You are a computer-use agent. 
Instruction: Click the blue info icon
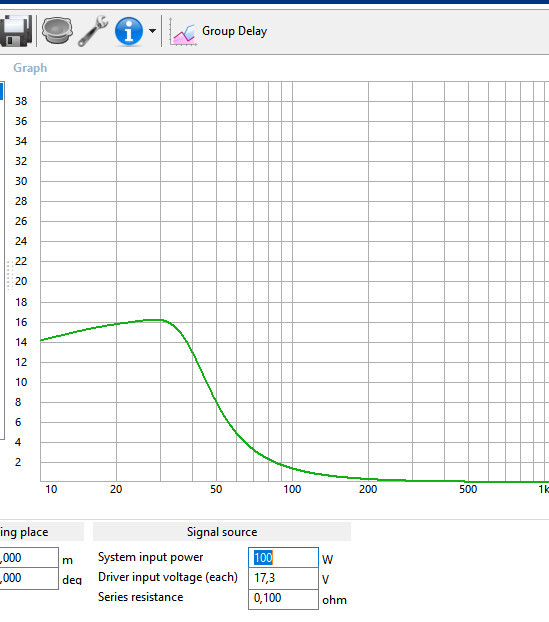click(x=129, y=31)
